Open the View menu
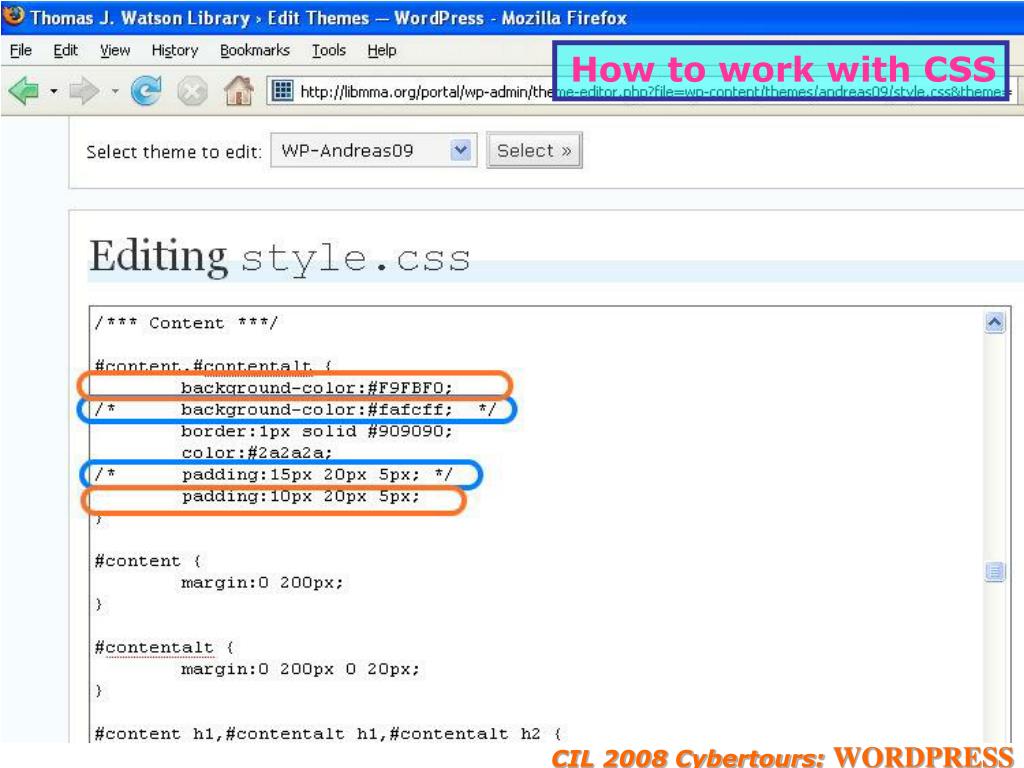The width and height of the screenshot is (1024, 768). pos(115,50)
